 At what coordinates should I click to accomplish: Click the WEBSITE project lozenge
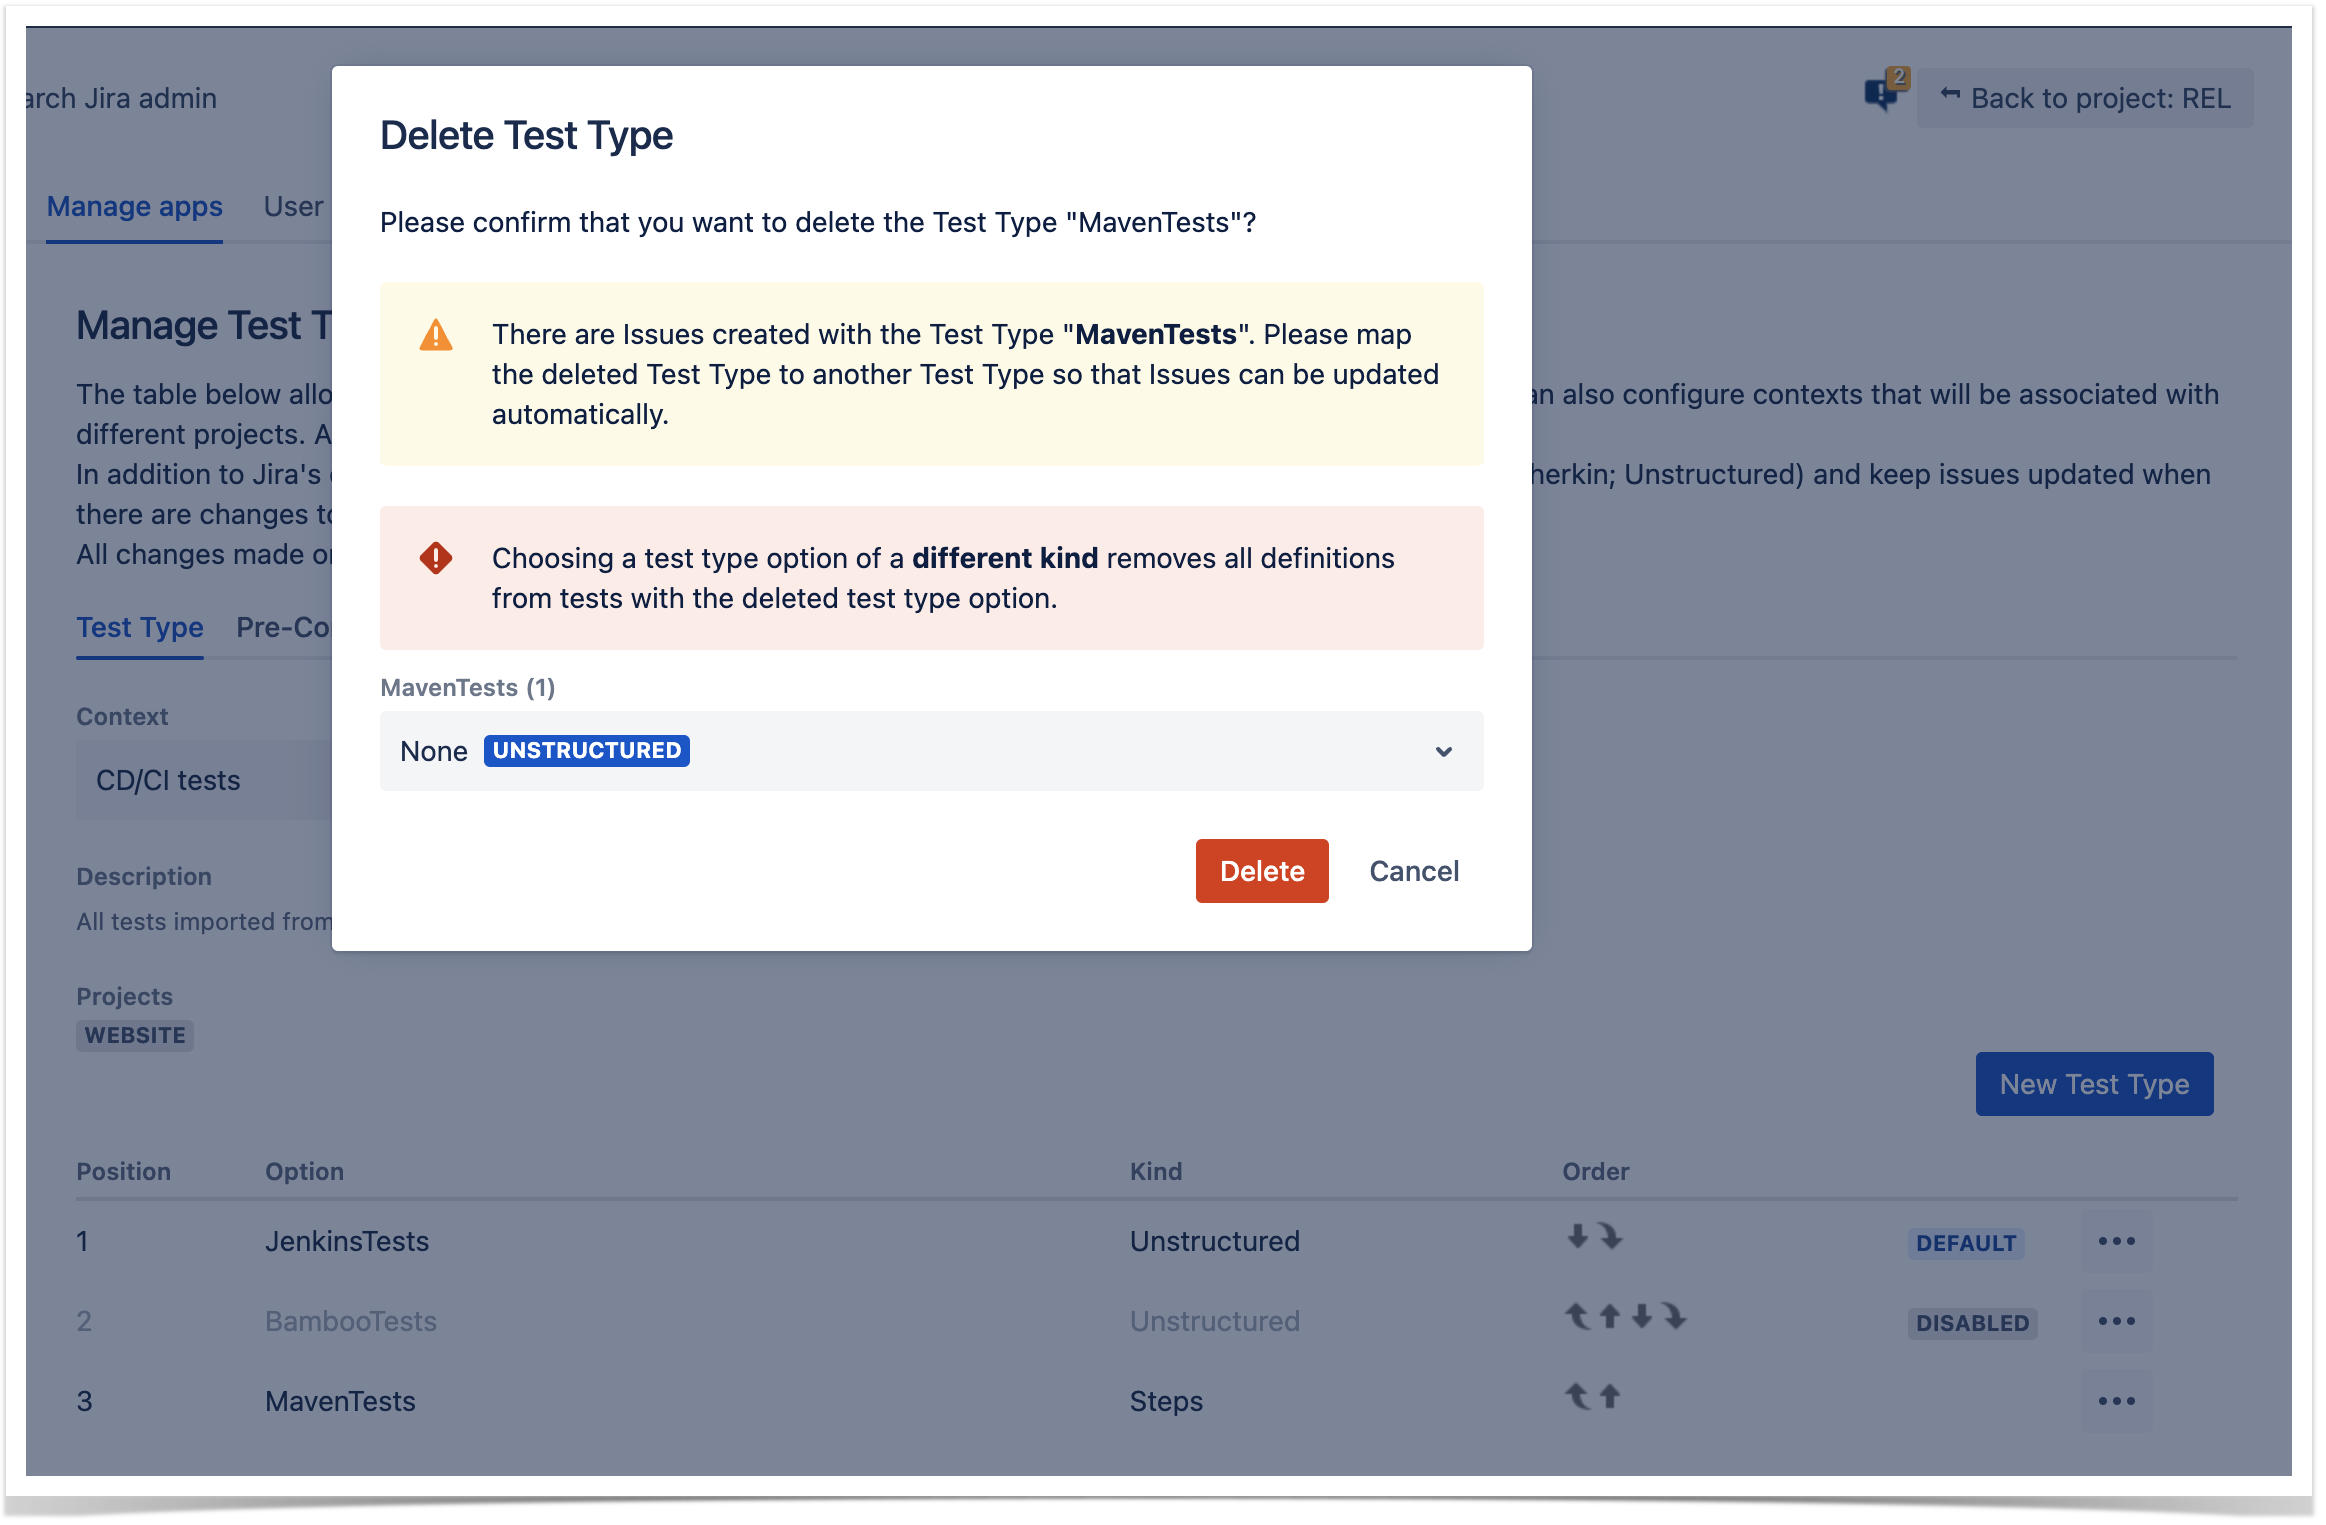[x=134, y=1035]
